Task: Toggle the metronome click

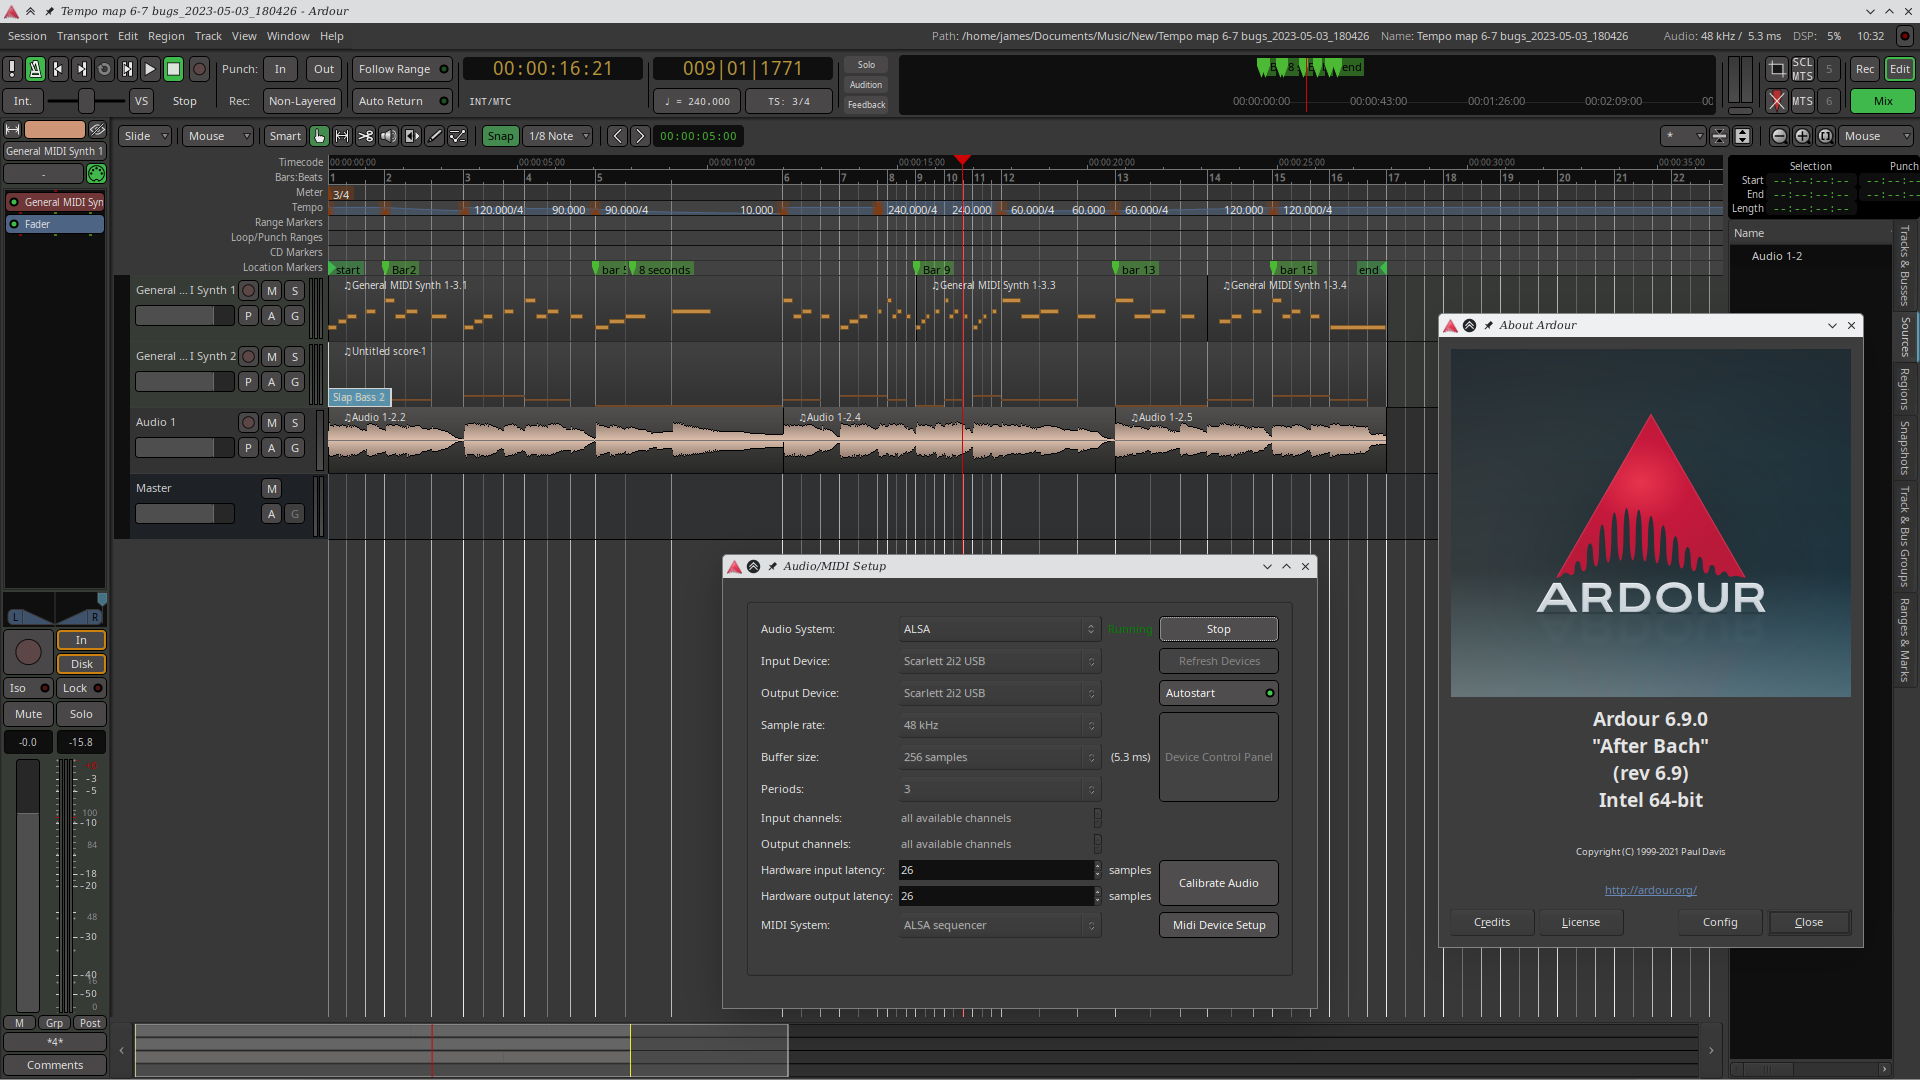Action: coord(35,69)
